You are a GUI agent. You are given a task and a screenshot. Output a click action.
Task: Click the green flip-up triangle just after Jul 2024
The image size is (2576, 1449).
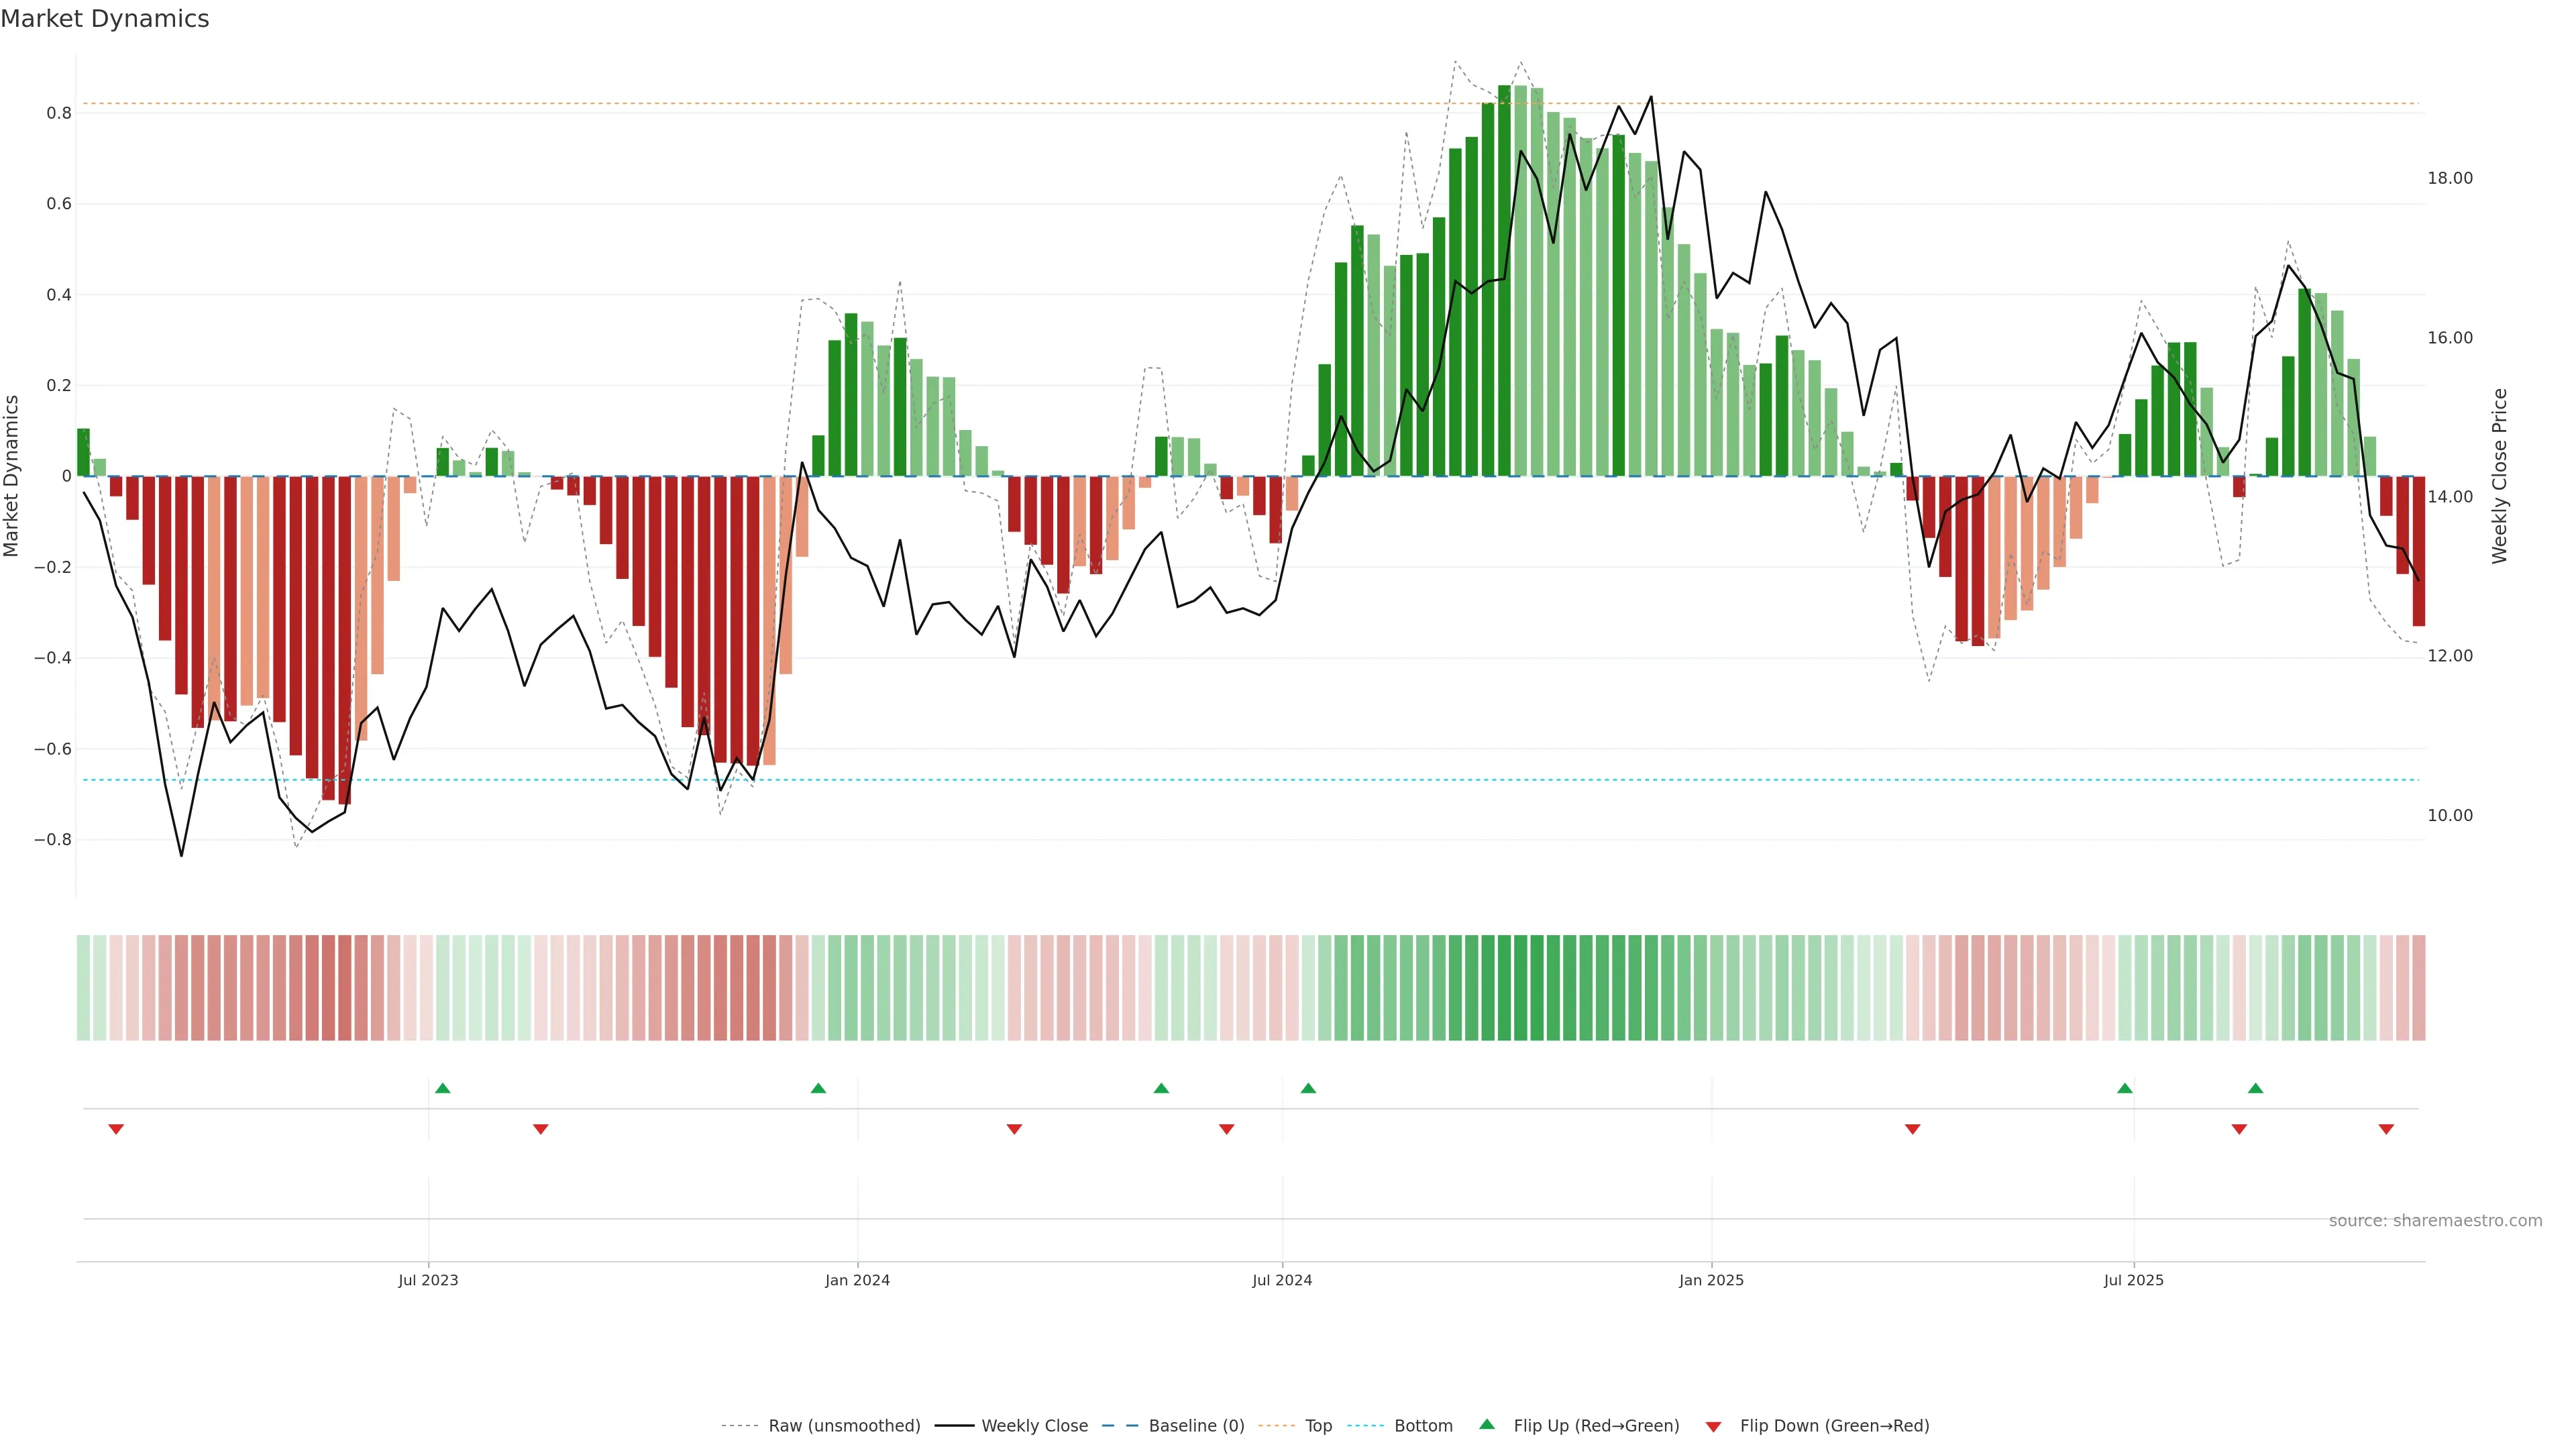[1308, 1088]
